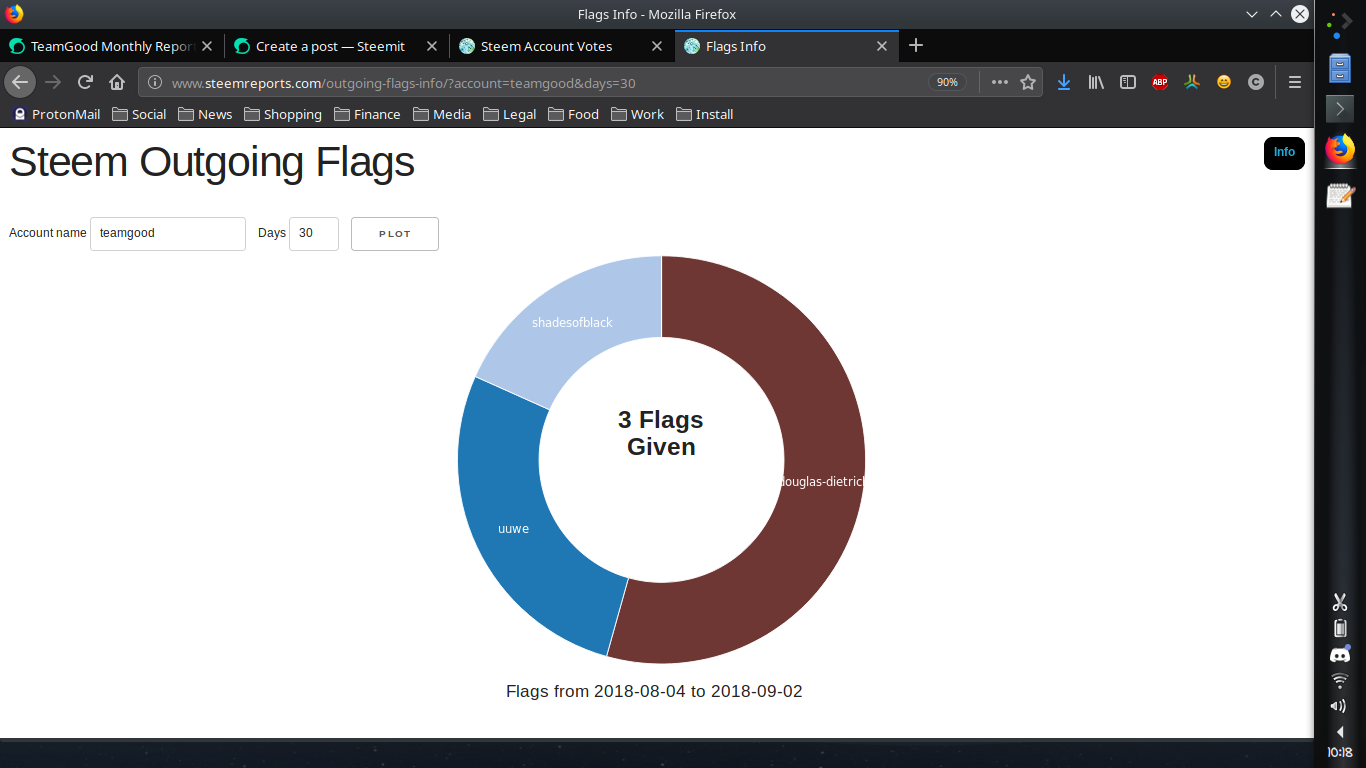Open the Firefox downloads arrow
The height and width of the screenshot is (768, 1366).
[x=1064, y=82]
